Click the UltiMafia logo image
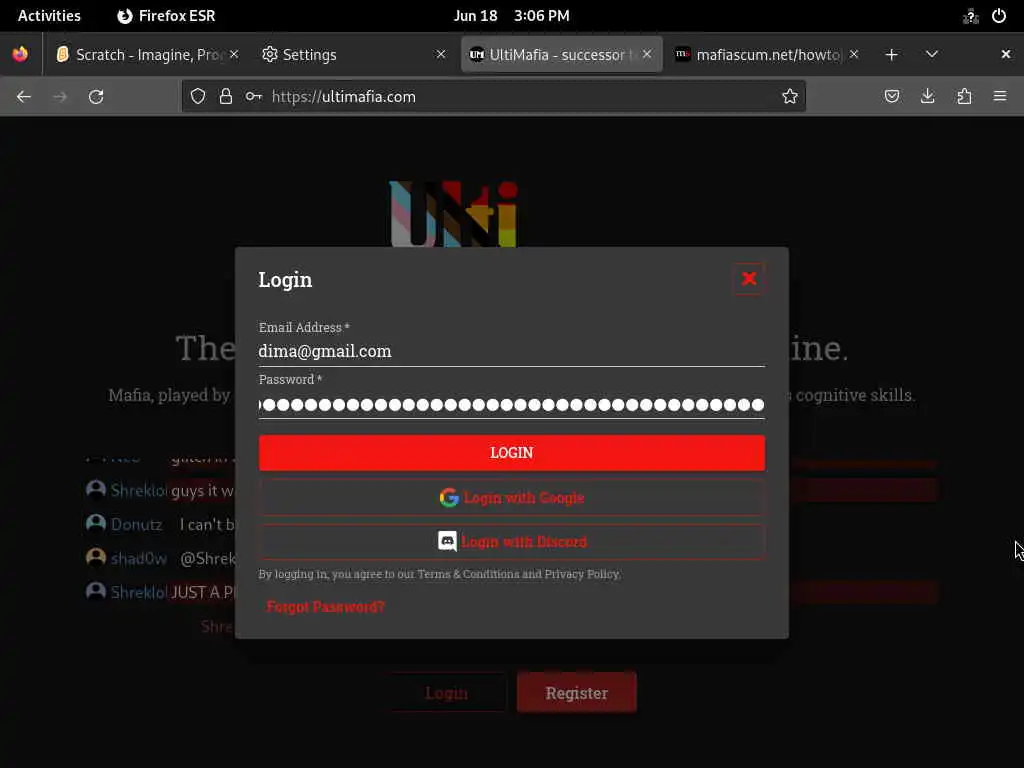Image resolution: width=1024 pixels, height=768 pixels. click(x=453, y=214)
